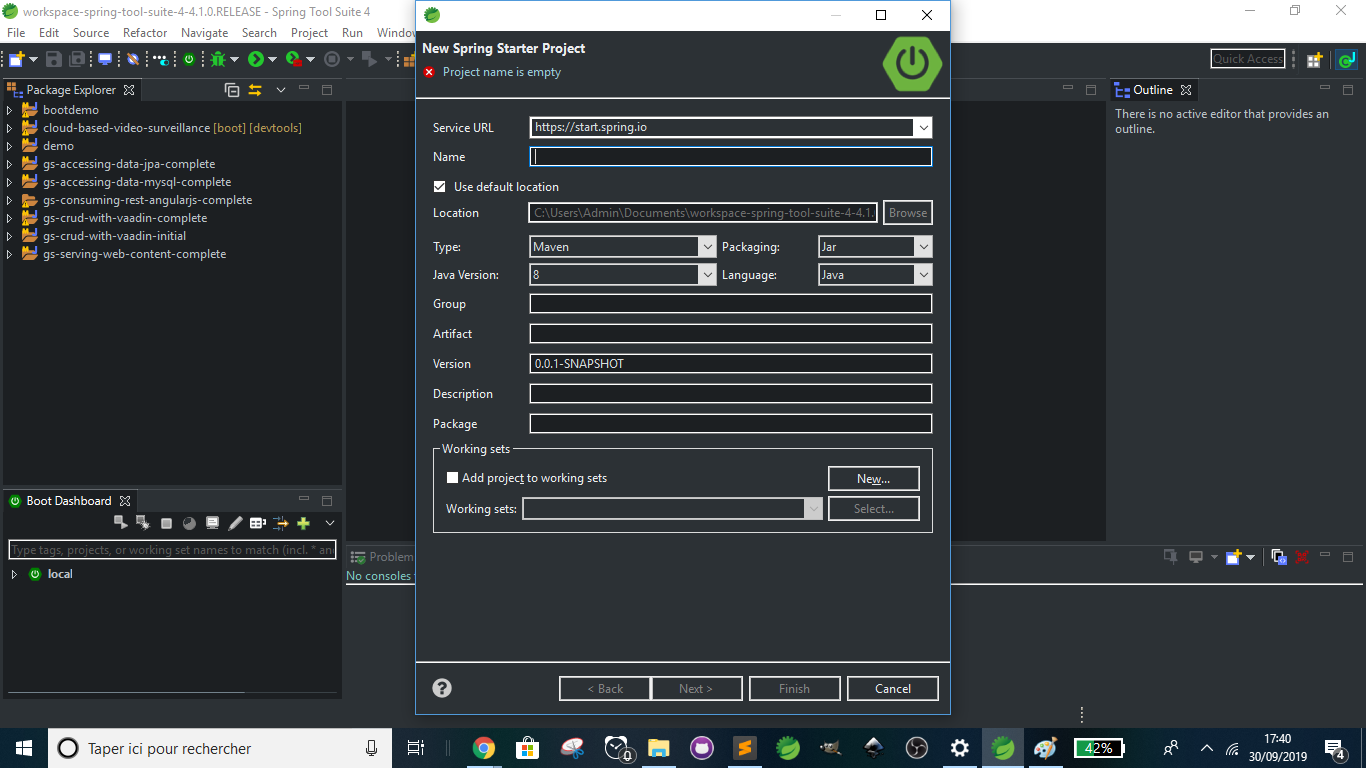The height and width of the screenshot is (768, 1366).
Task: Open the Boot Dashboard green power icon
Action: coord(190,58)
